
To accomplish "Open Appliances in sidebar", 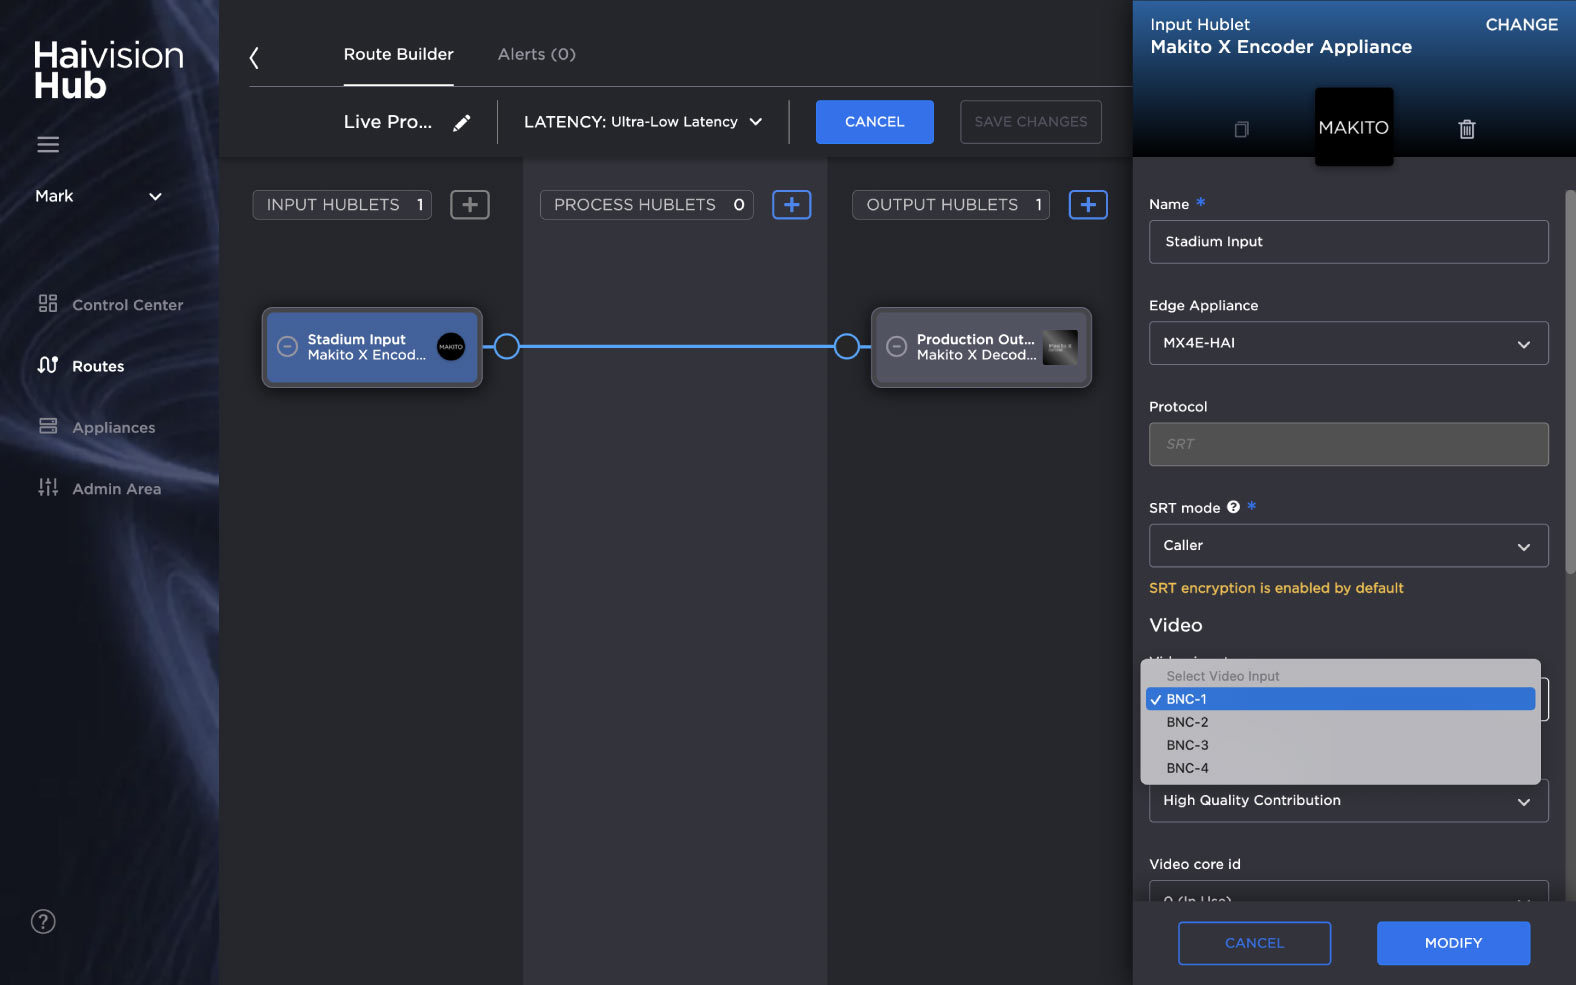I will click(x=96, y=427).
